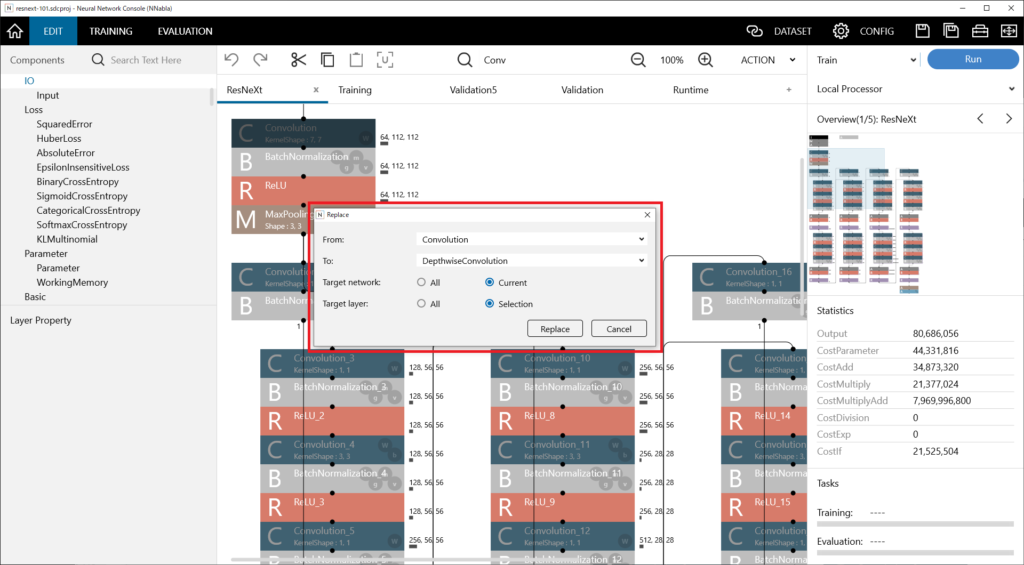
Task: Switch to the TRAINING tab
Action: tap(110, 31)
